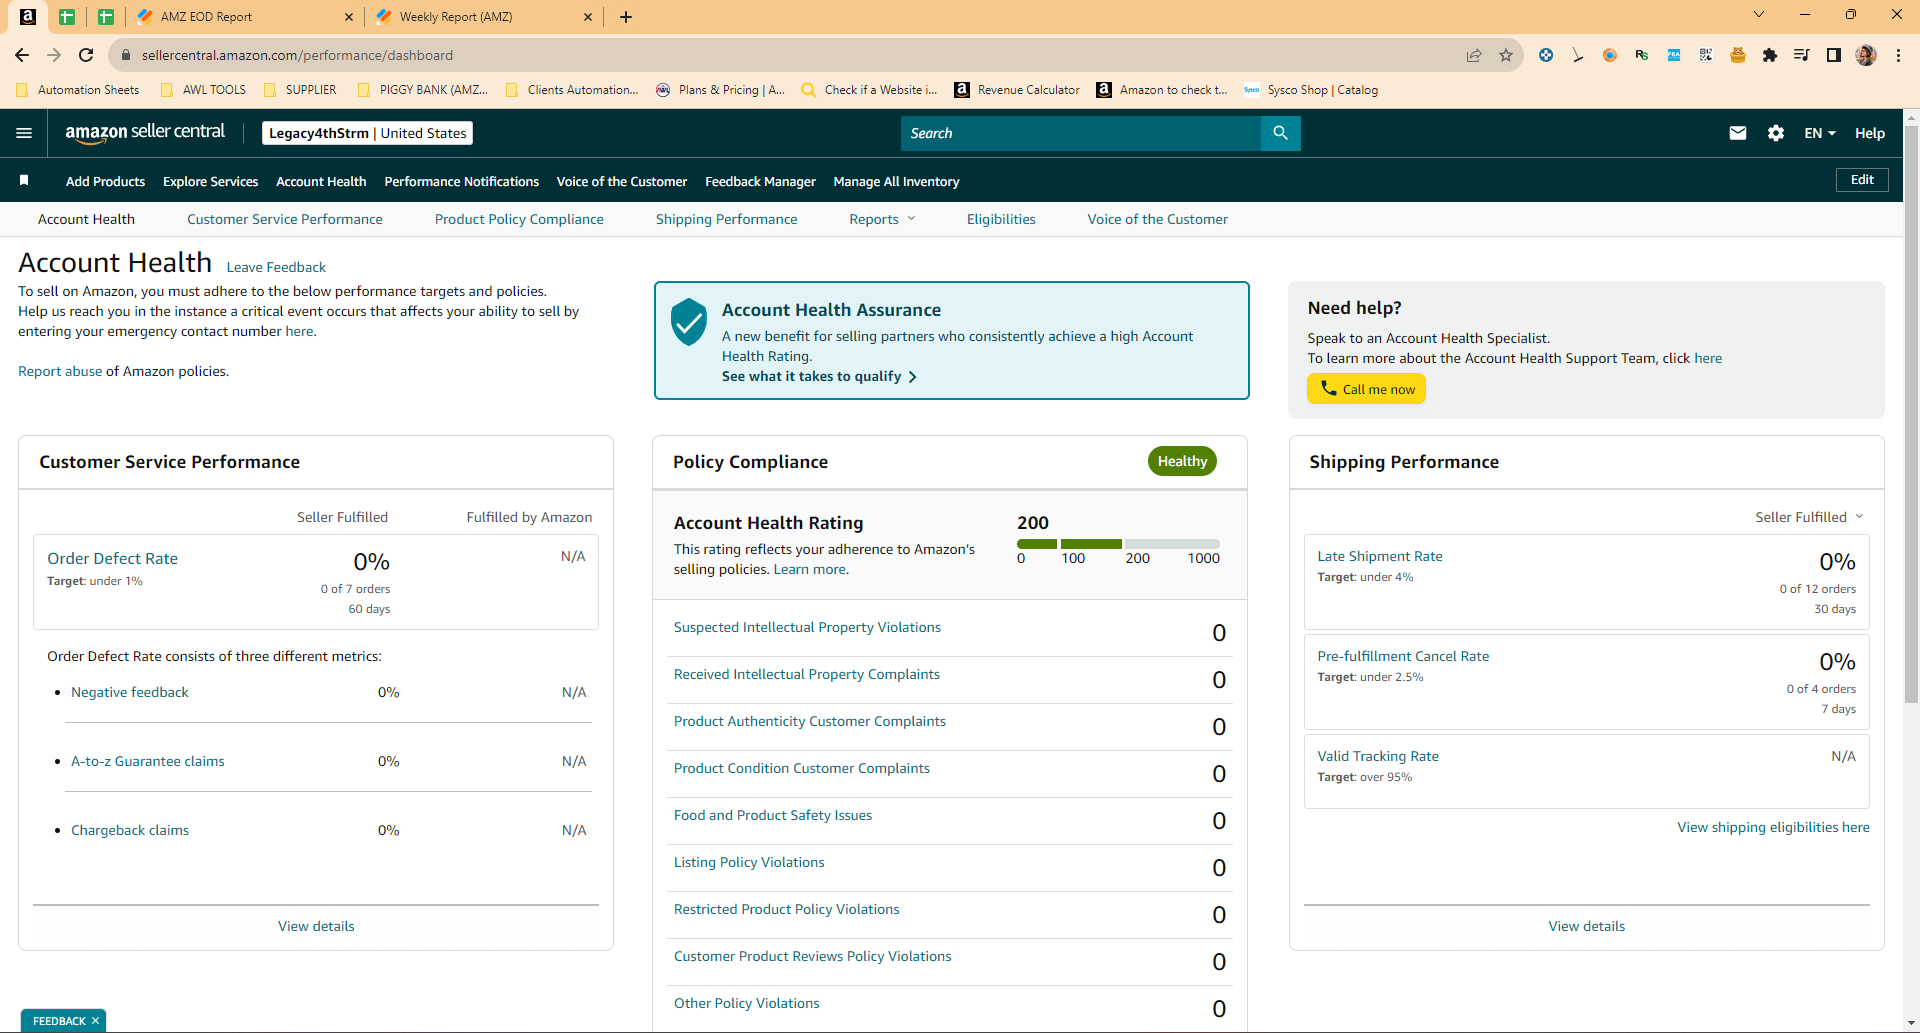Click the browser address bar
Image resolution: width=1920 pixels, height=1033 pixels.
coord(790,55)
